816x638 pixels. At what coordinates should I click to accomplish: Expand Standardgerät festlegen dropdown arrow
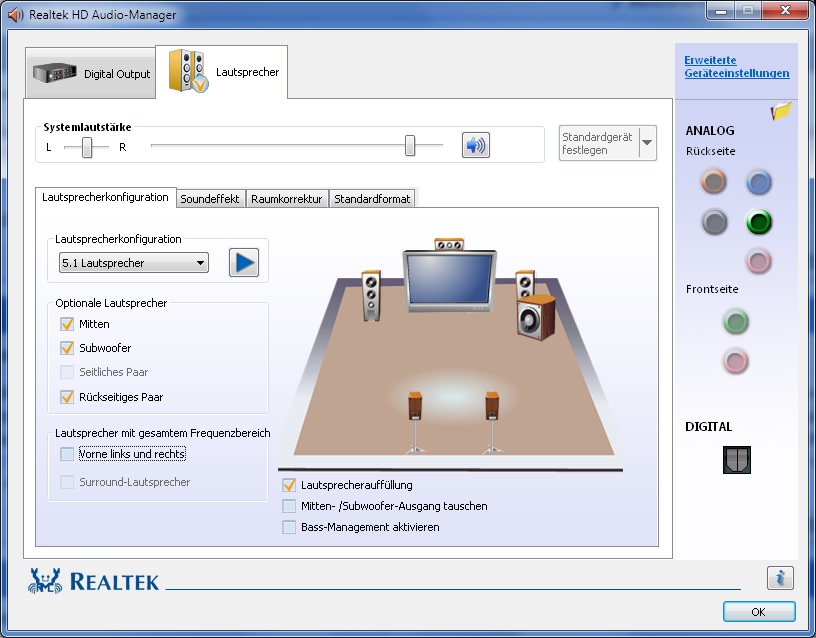pos(647,143)
